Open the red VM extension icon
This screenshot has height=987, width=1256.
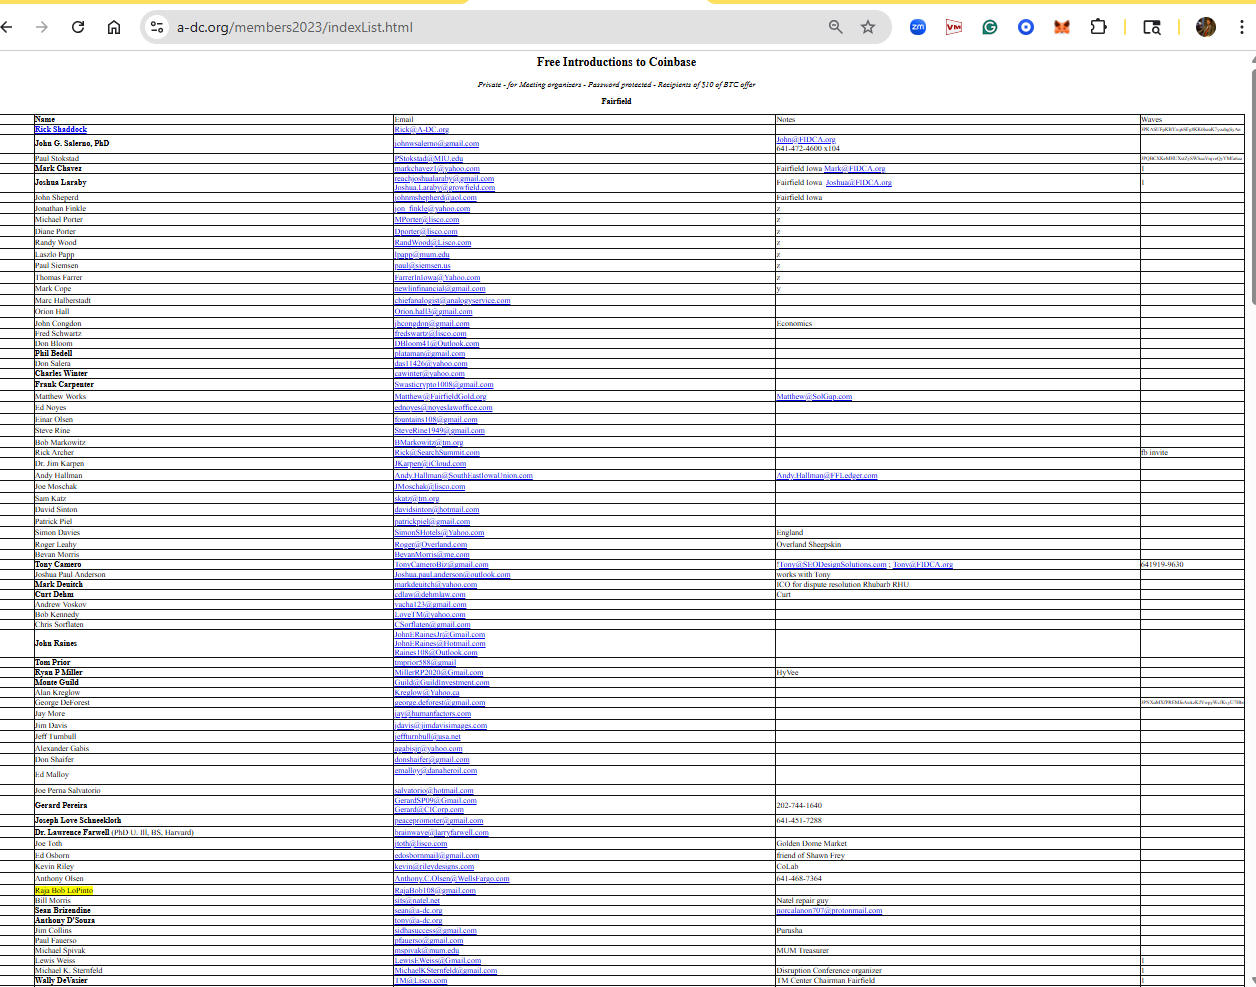click(x=954, y=27)
